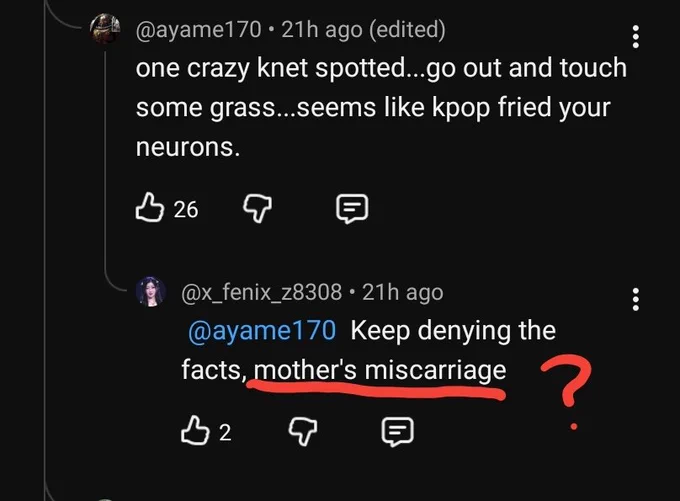The image size is (680, 501).
Task: Open ayame170's profile avatar
Action: pos(105,29)
